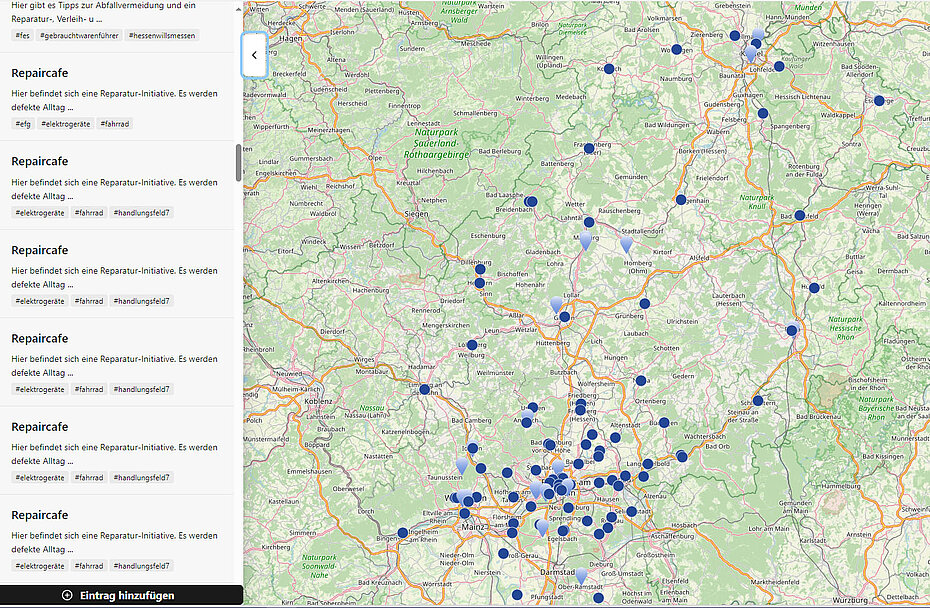930x608 pixels.
Task: Select the light blue teardrop marker near Homberg (Ohm)
Action: pyautogui.click(x=626, y=244)
